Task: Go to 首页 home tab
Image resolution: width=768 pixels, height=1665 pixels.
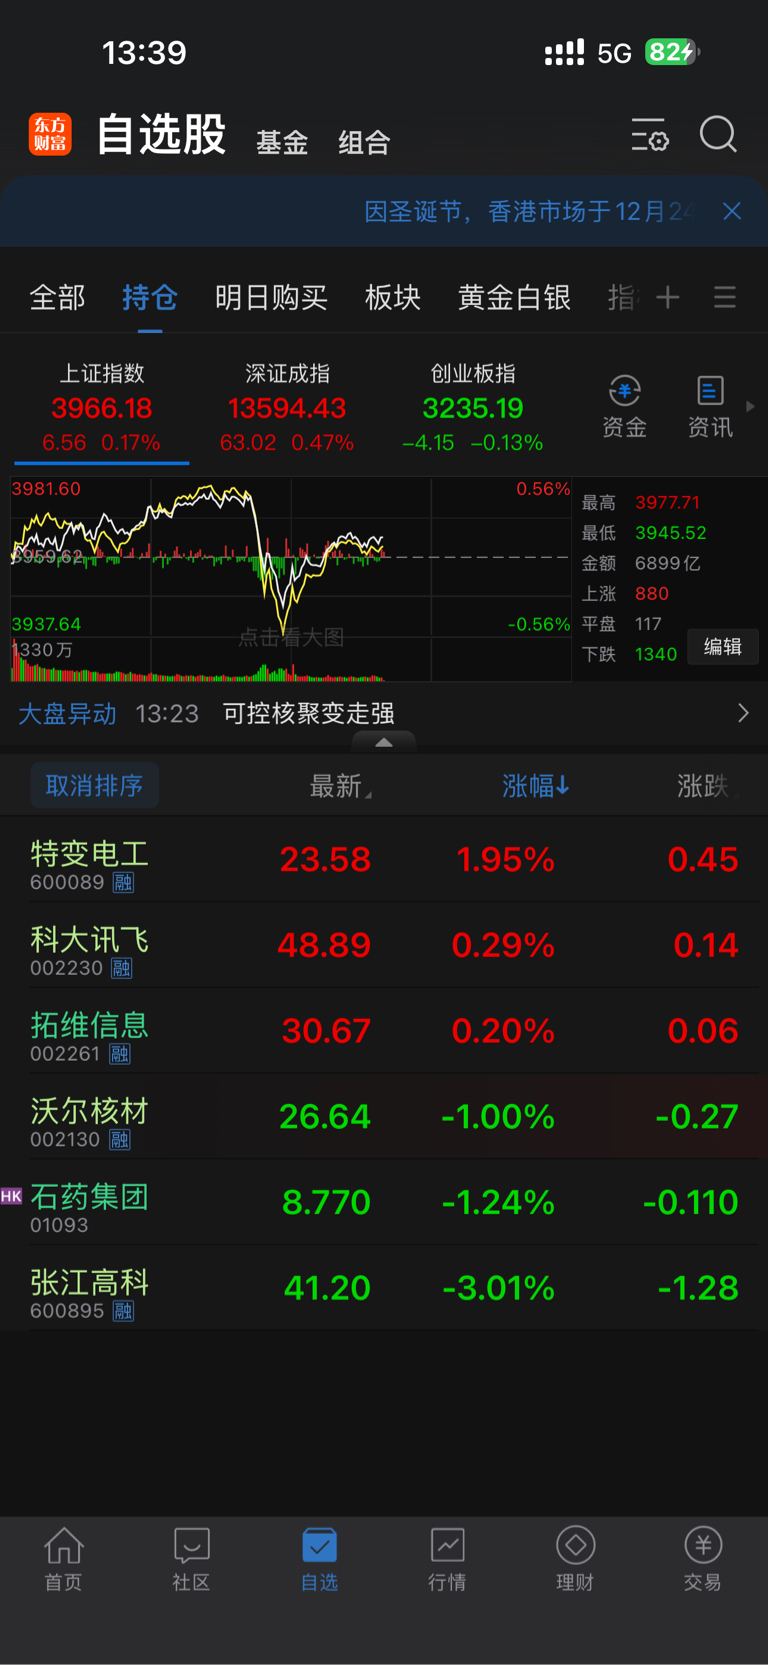Action: (63, 1559)
